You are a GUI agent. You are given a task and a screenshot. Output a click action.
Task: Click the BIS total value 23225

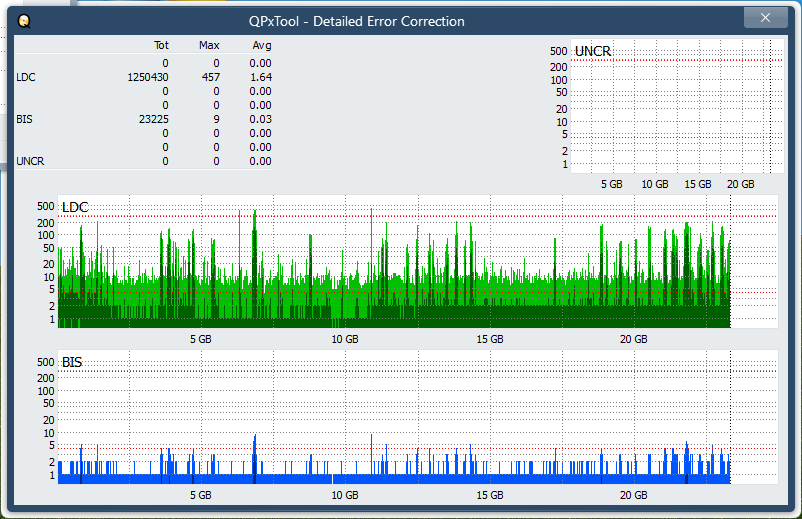point(153,119)
